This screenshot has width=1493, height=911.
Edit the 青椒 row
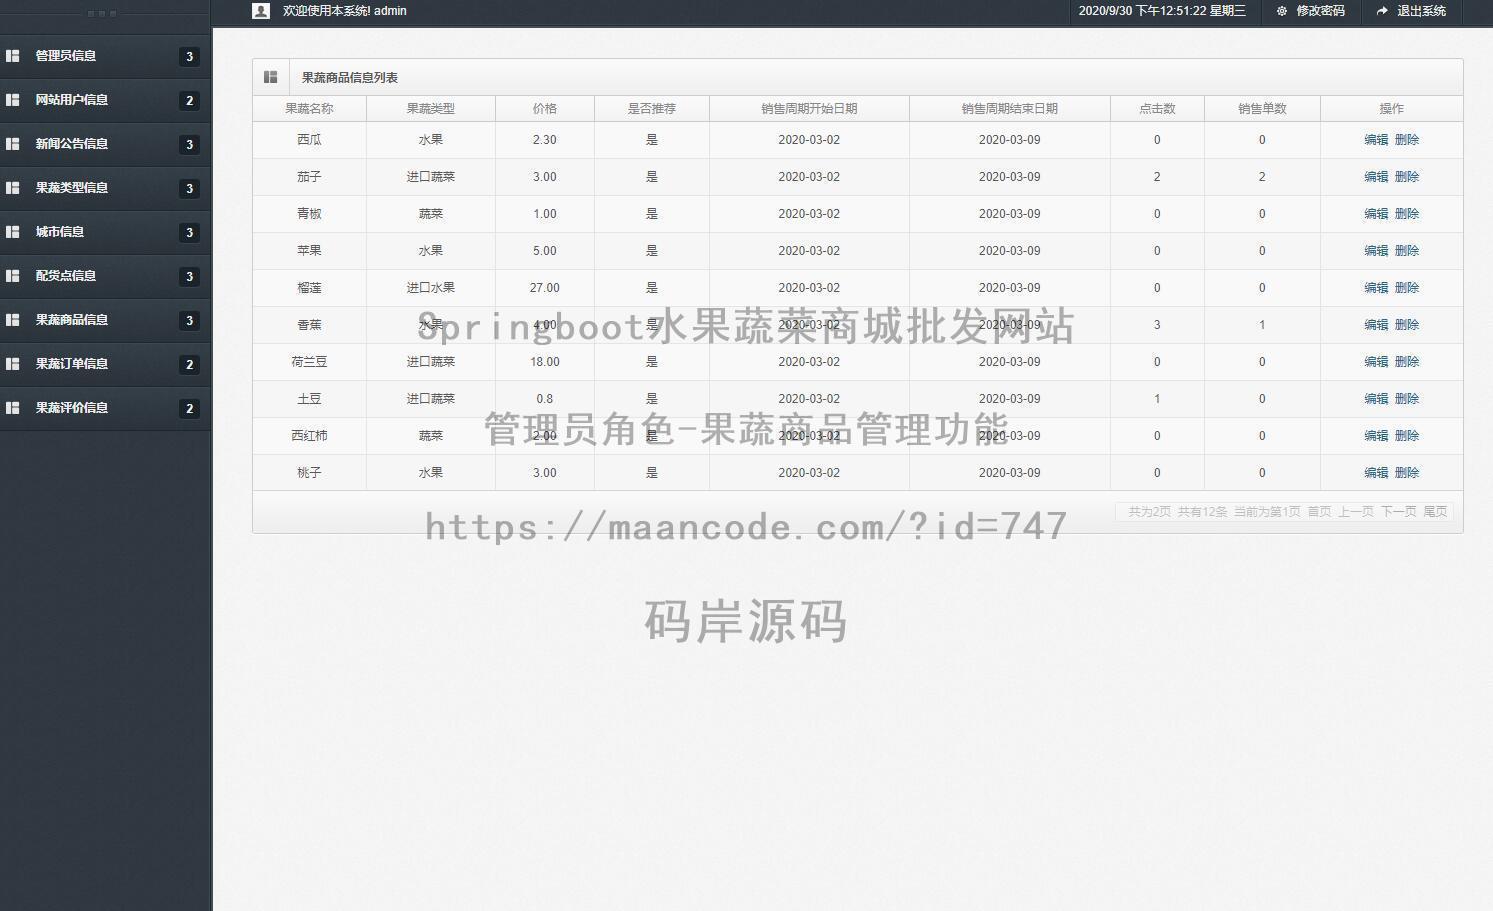[1376, 214]
